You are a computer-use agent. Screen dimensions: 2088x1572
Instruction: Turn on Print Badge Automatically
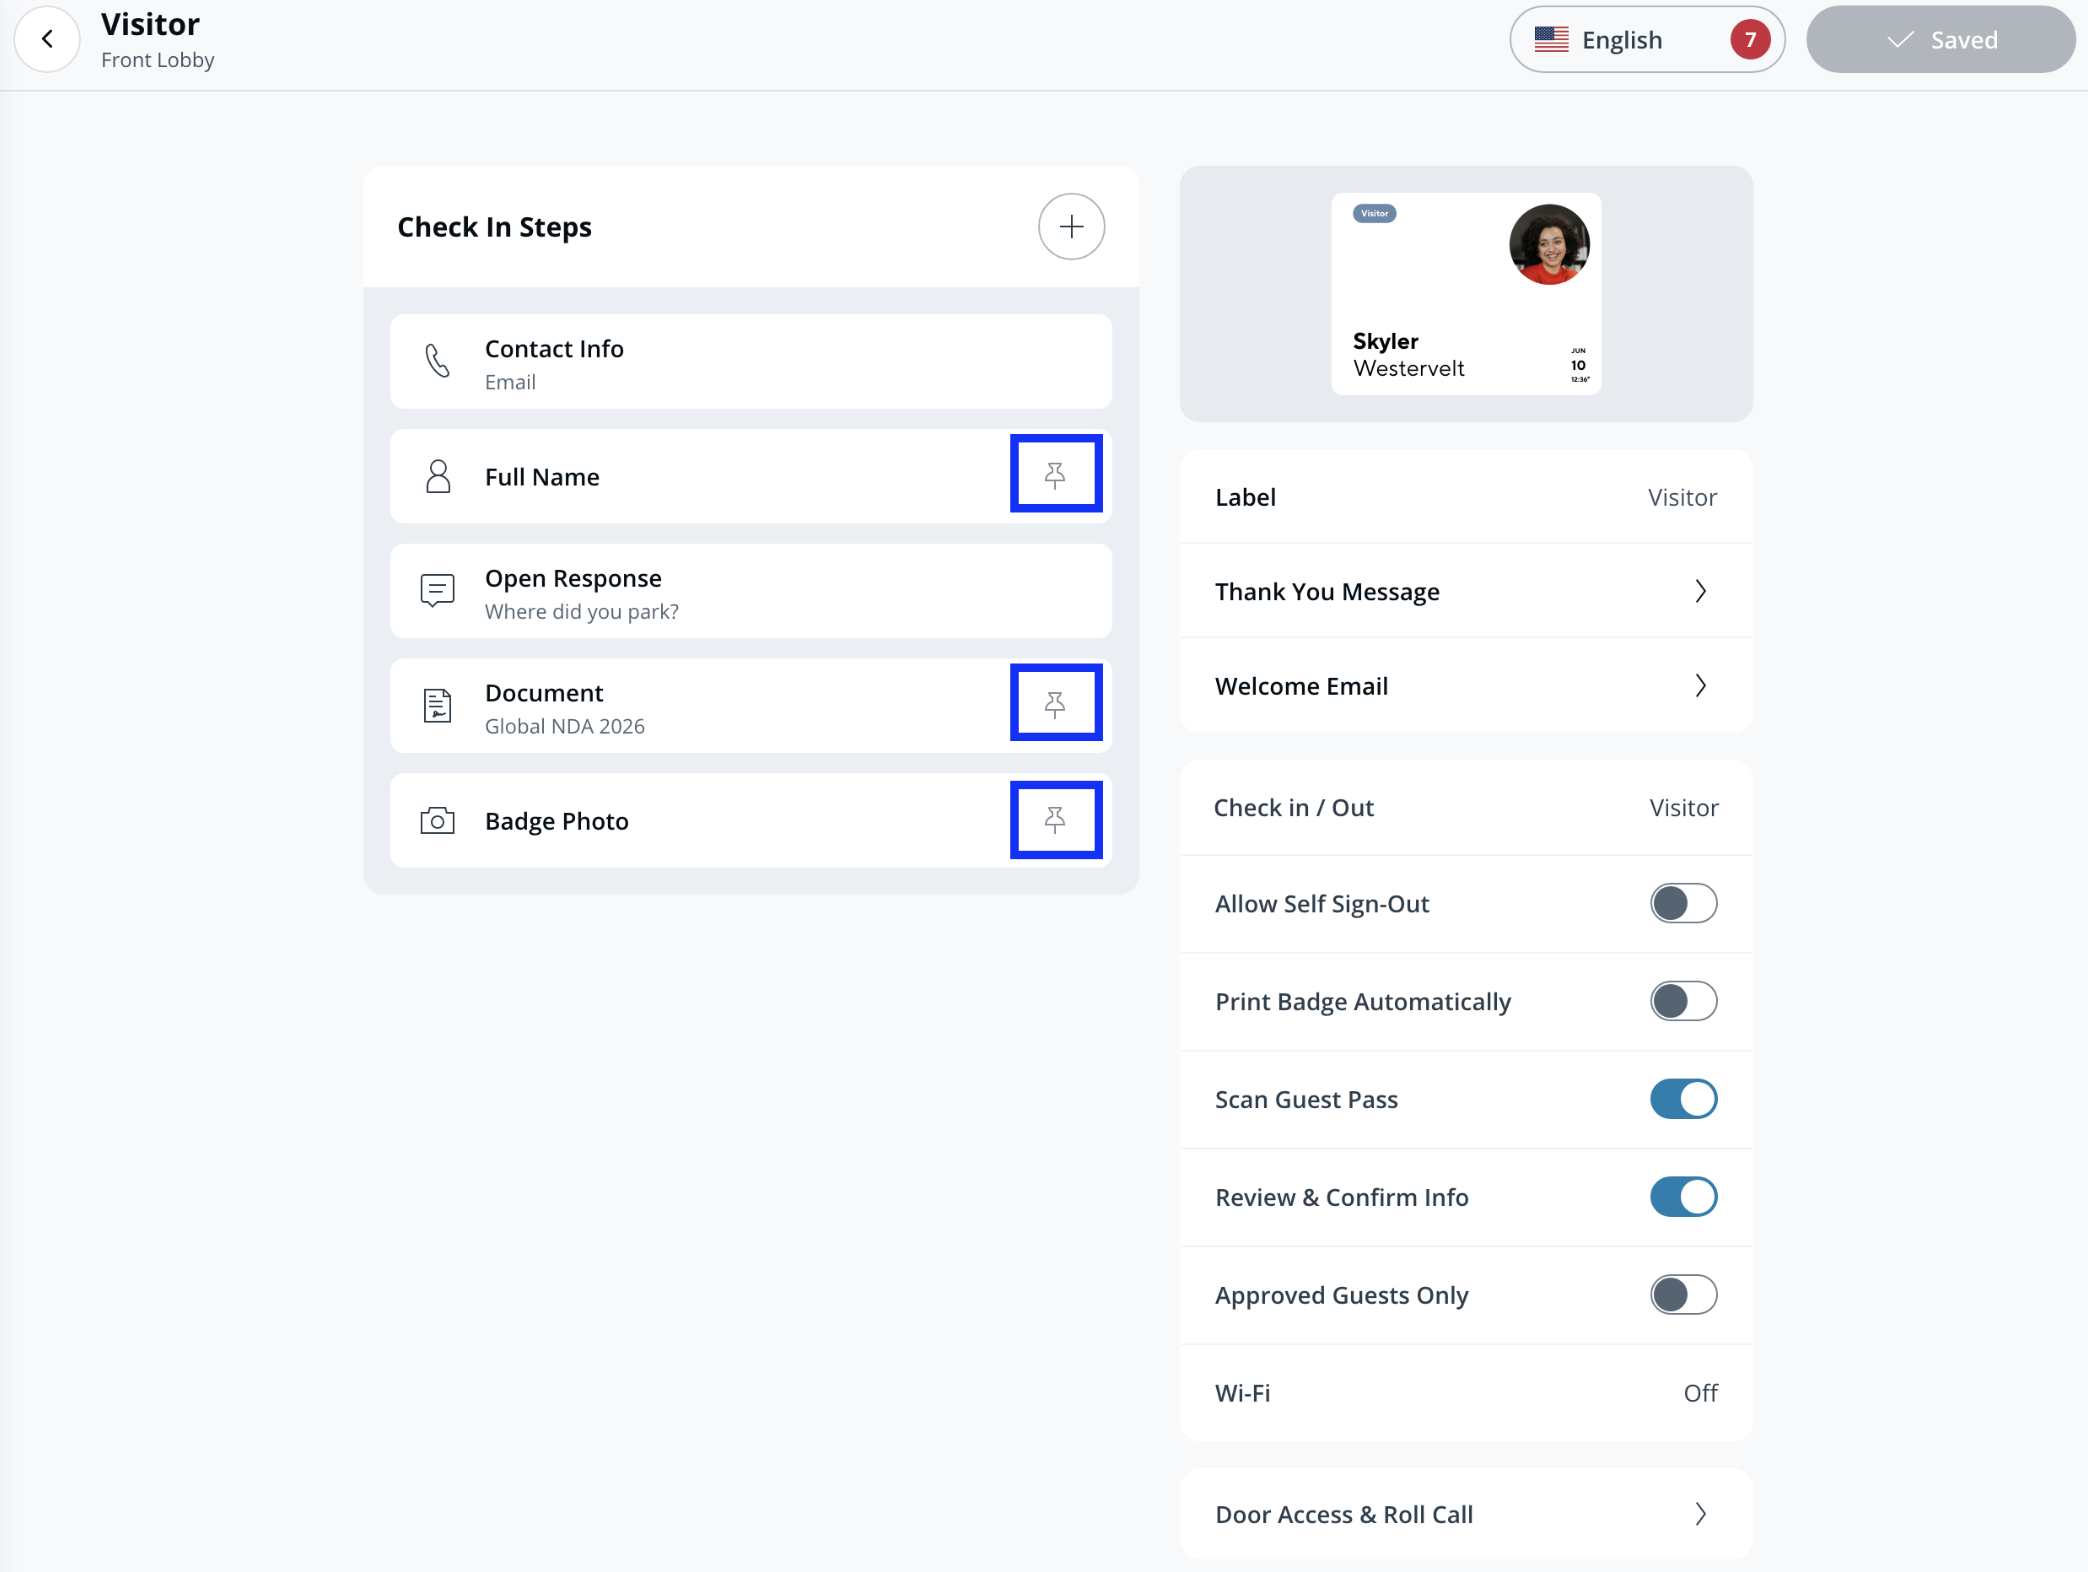[1683, 1001]
